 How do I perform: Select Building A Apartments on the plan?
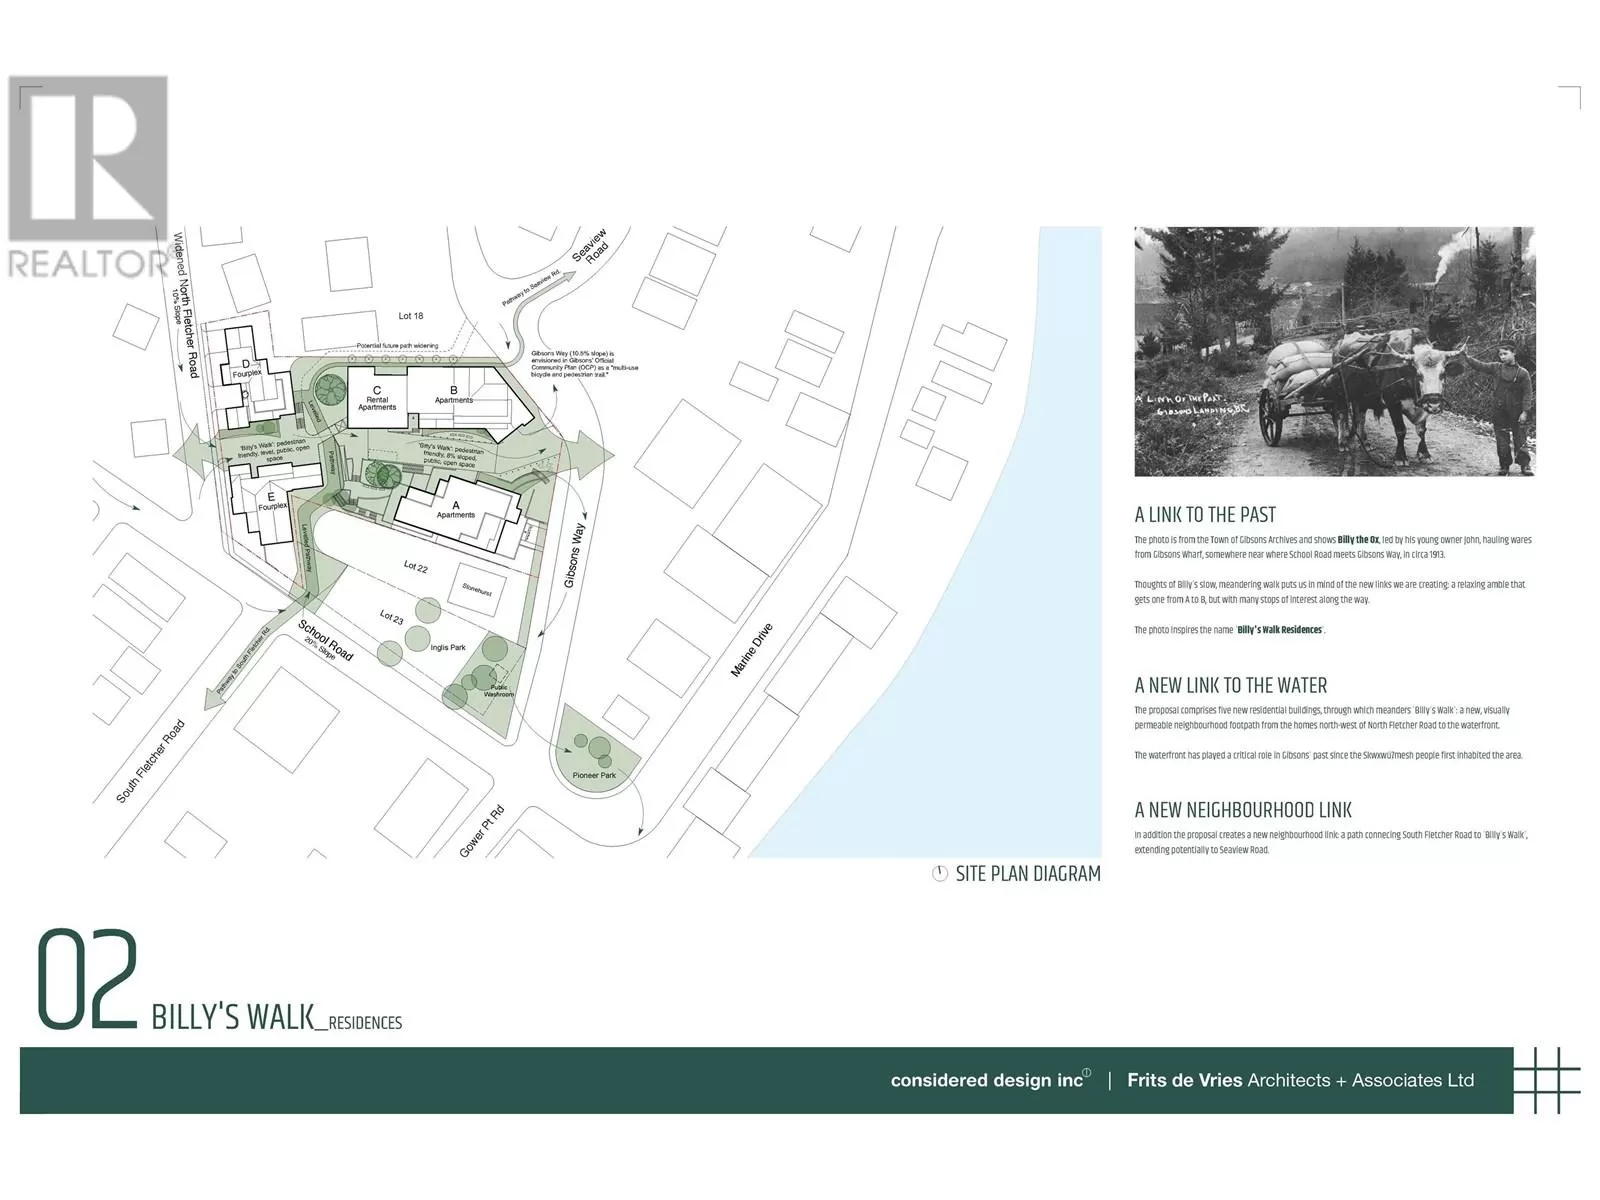457,512
